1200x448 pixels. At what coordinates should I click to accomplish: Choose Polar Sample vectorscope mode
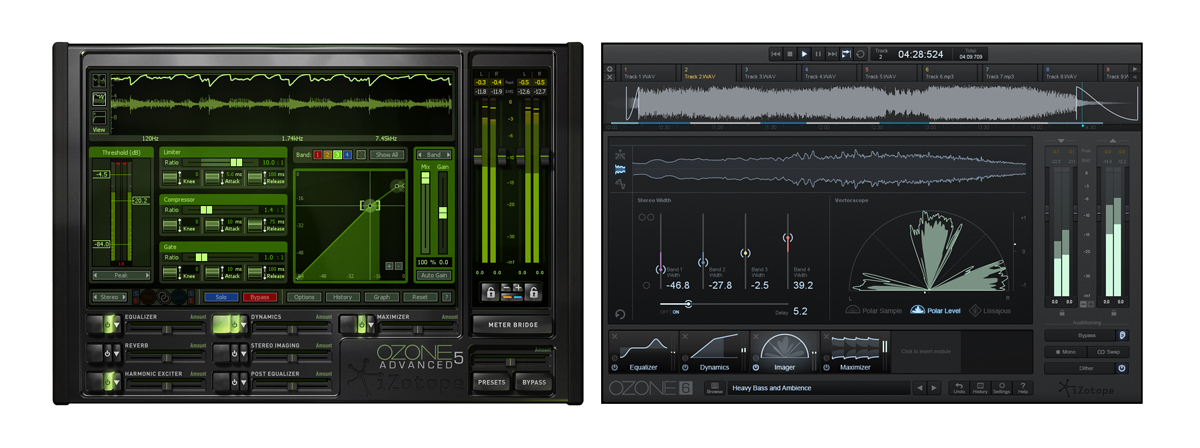click(x=873, y=311)
